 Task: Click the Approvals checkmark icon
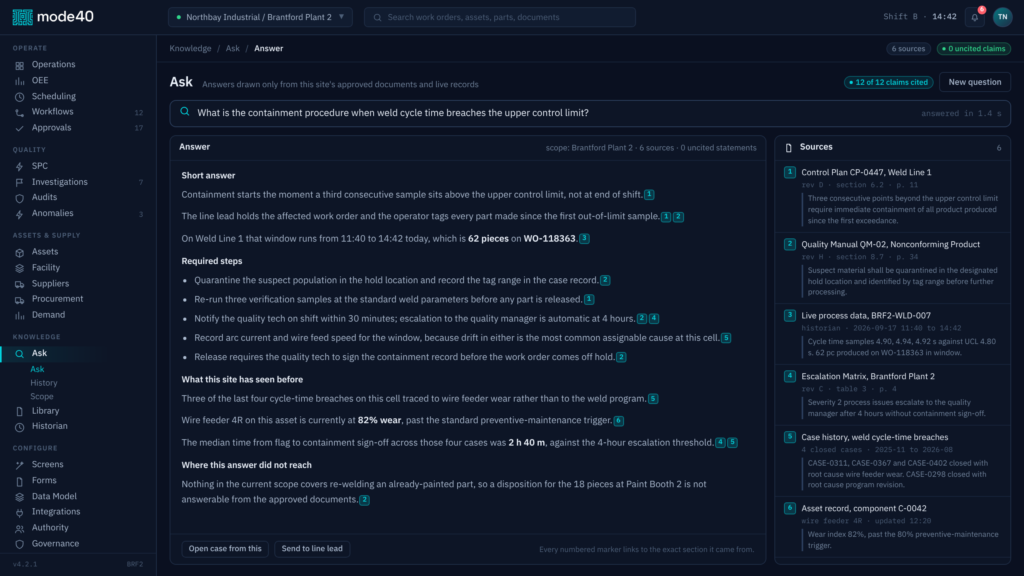(20, 128)
